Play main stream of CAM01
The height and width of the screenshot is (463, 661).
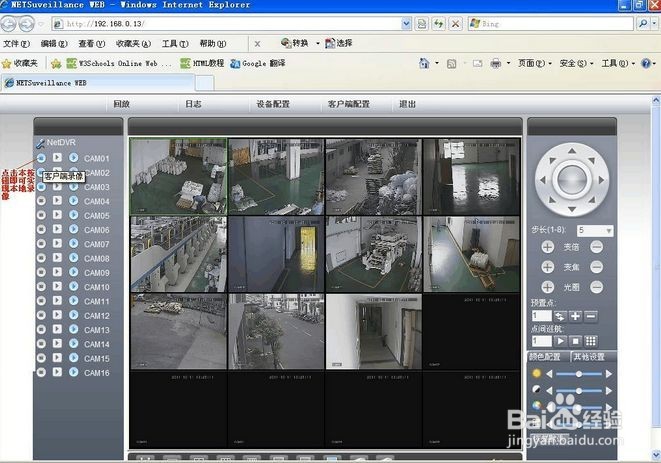57,158
